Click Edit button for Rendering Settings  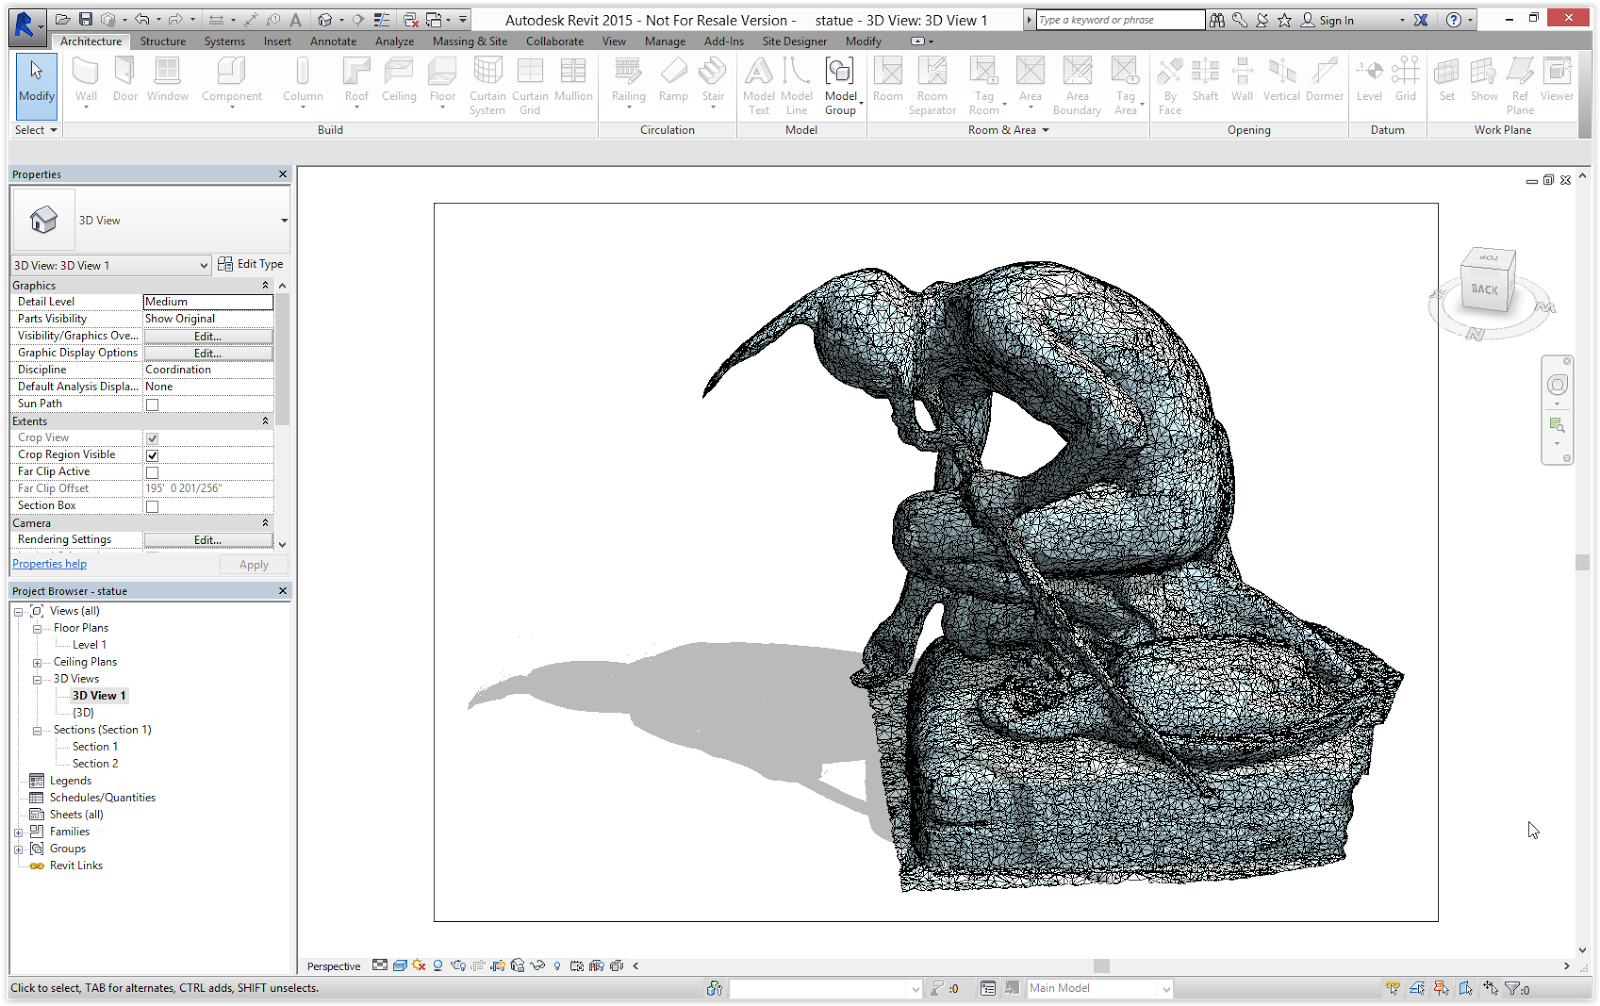pos(207,539)
